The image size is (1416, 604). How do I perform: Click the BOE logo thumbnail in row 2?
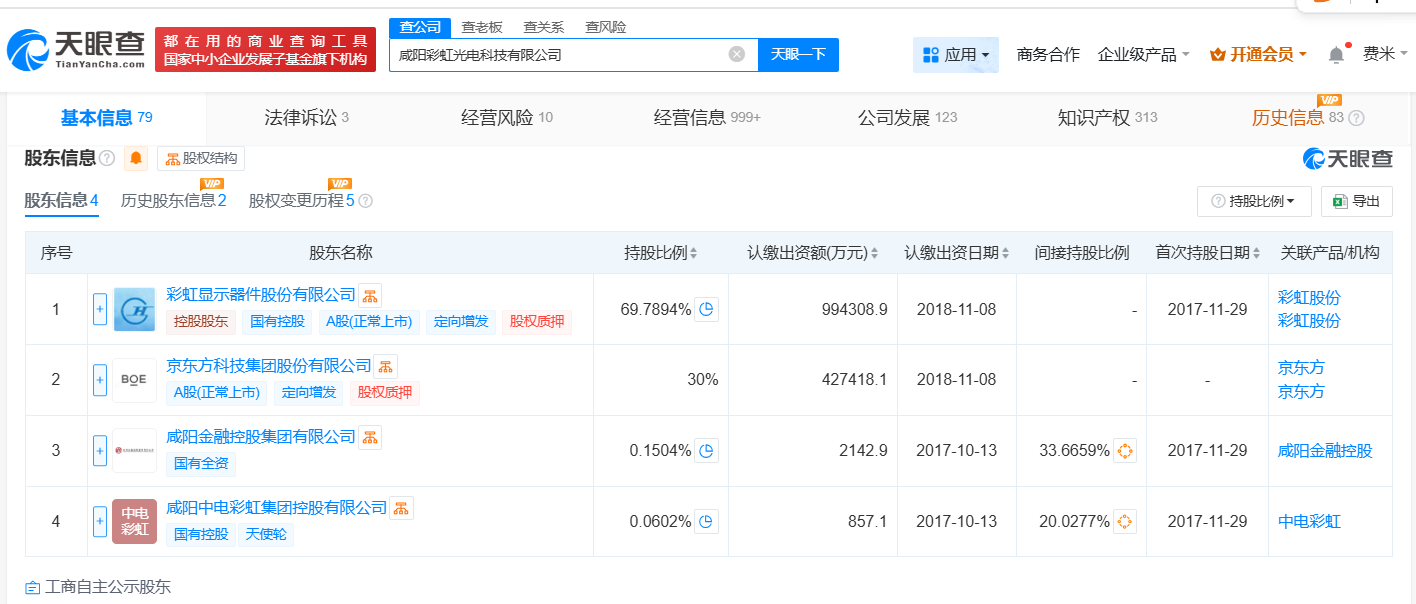(x=133, y=379)
